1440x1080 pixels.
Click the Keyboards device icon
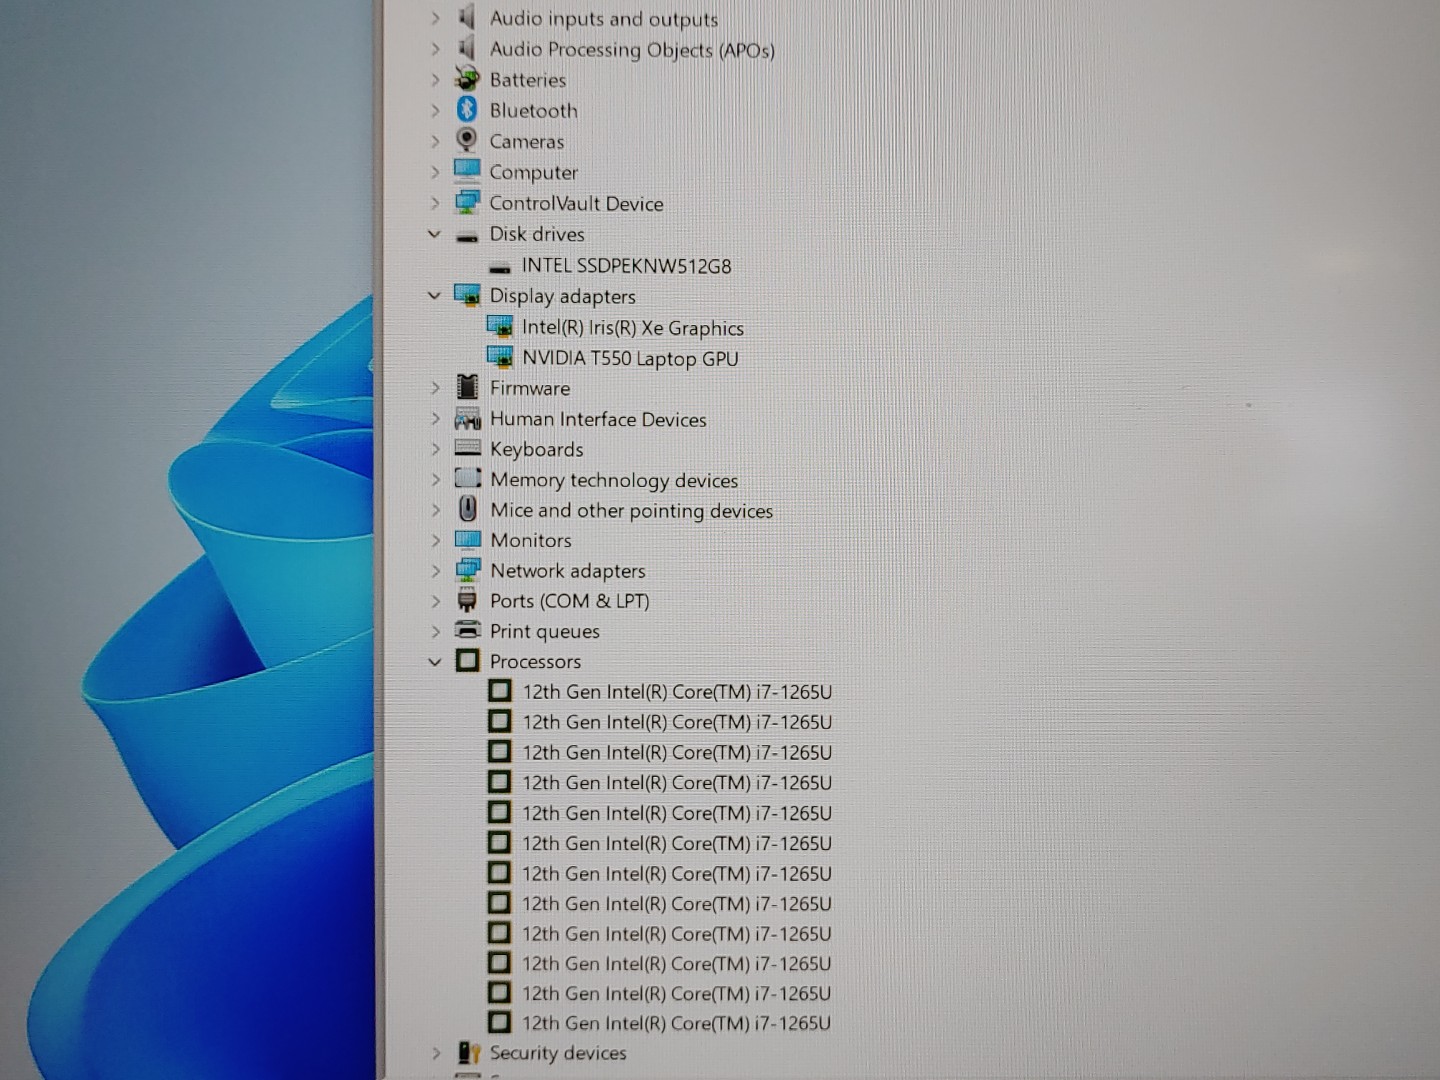tap(467, 449)
